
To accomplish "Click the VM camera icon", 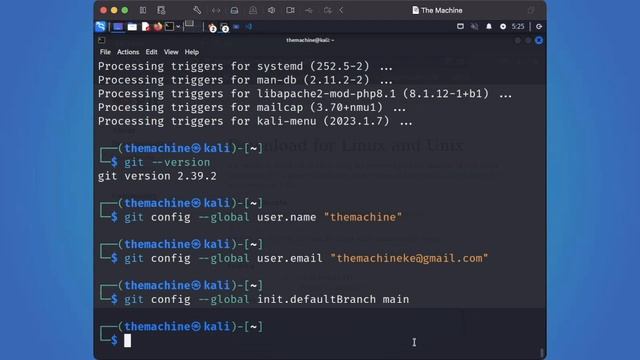I will coord(290,10).
